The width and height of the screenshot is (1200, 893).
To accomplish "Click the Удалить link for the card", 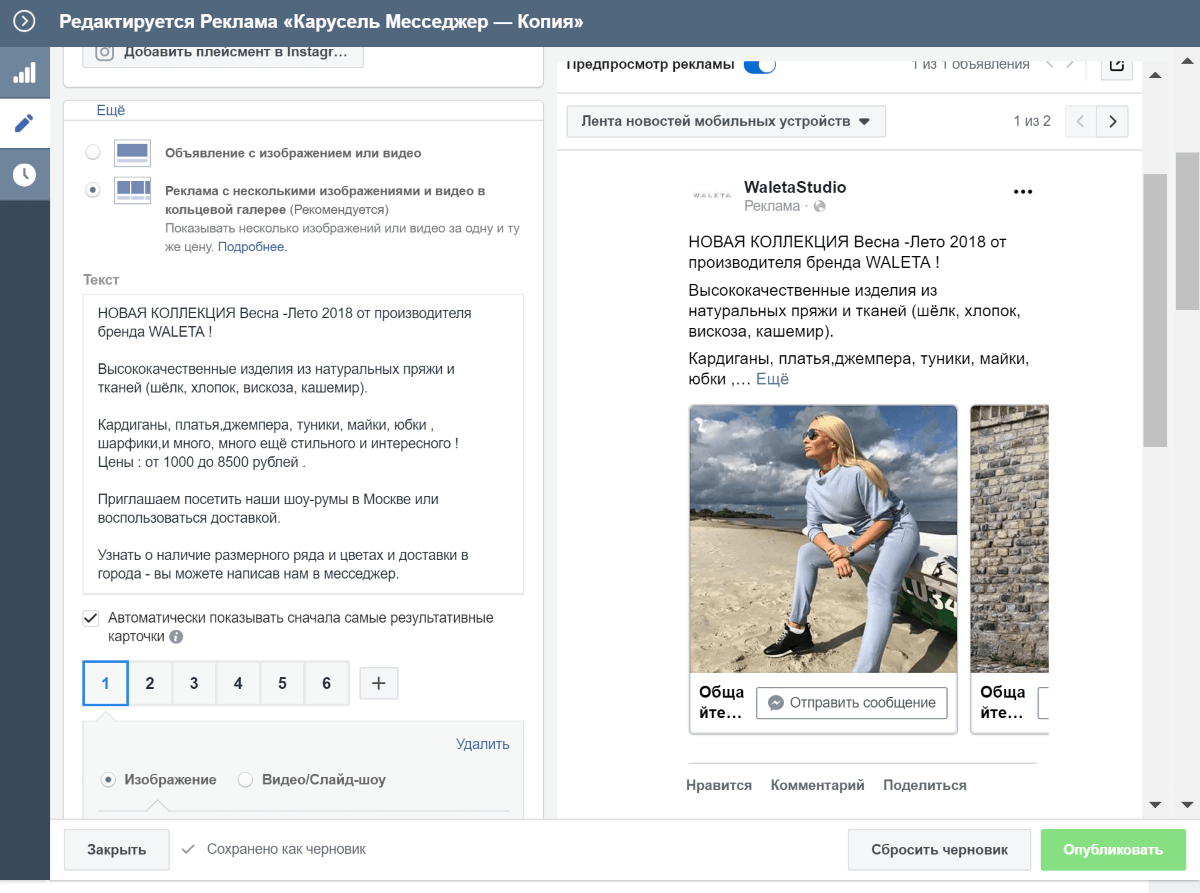I will coord(482,744).
